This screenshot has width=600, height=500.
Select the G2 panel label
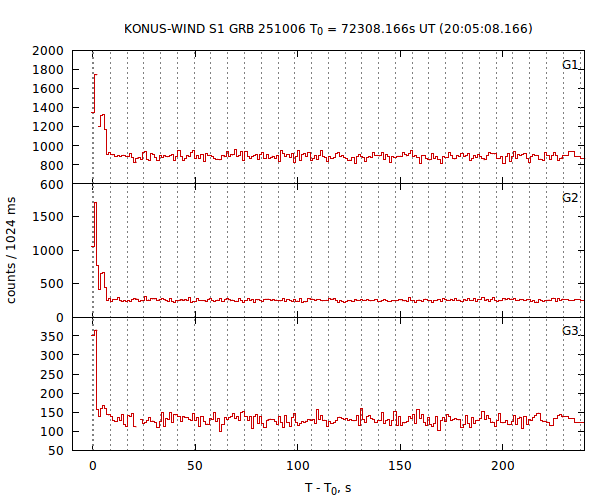tap(570, 198)
